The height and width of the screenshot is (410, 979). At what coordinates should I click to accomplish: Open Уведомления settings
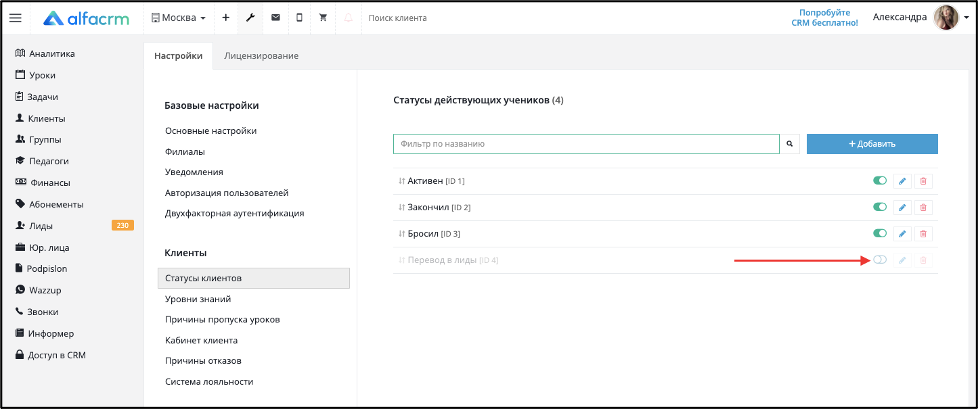pos(194,172)
